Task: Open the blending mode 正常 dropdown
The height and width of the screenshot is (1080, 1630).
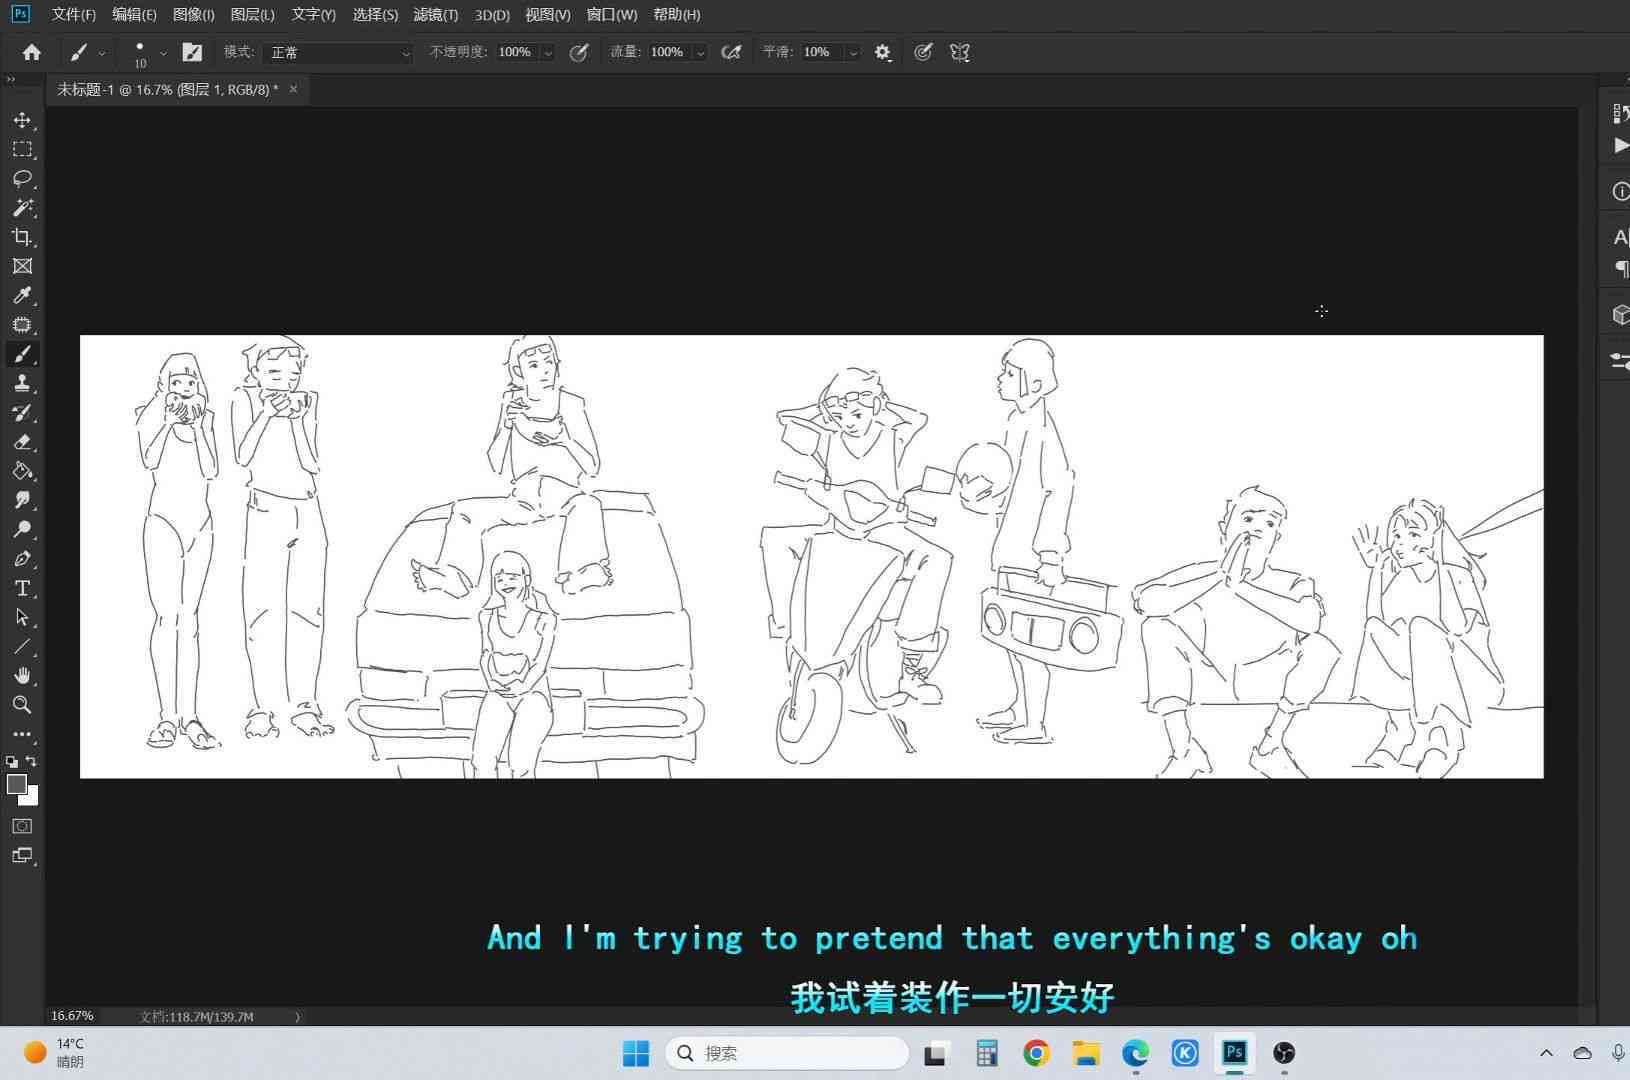Action: (x=338, y=52)
